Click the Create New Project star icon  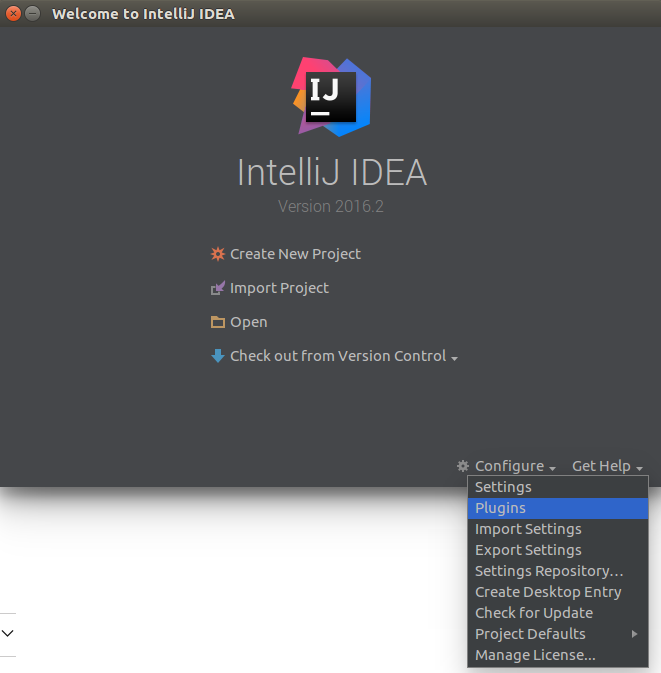[x=218, y=254]
